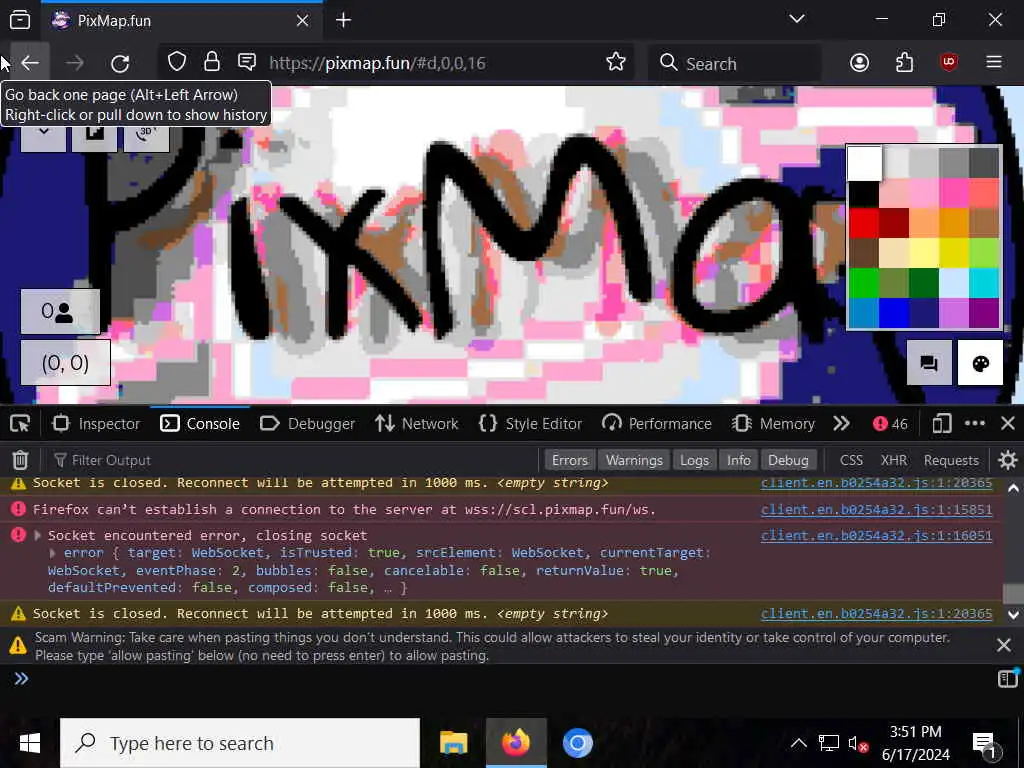Show hidden system tray icons
Screen dimensions: 1024x768
click(798, 743)
